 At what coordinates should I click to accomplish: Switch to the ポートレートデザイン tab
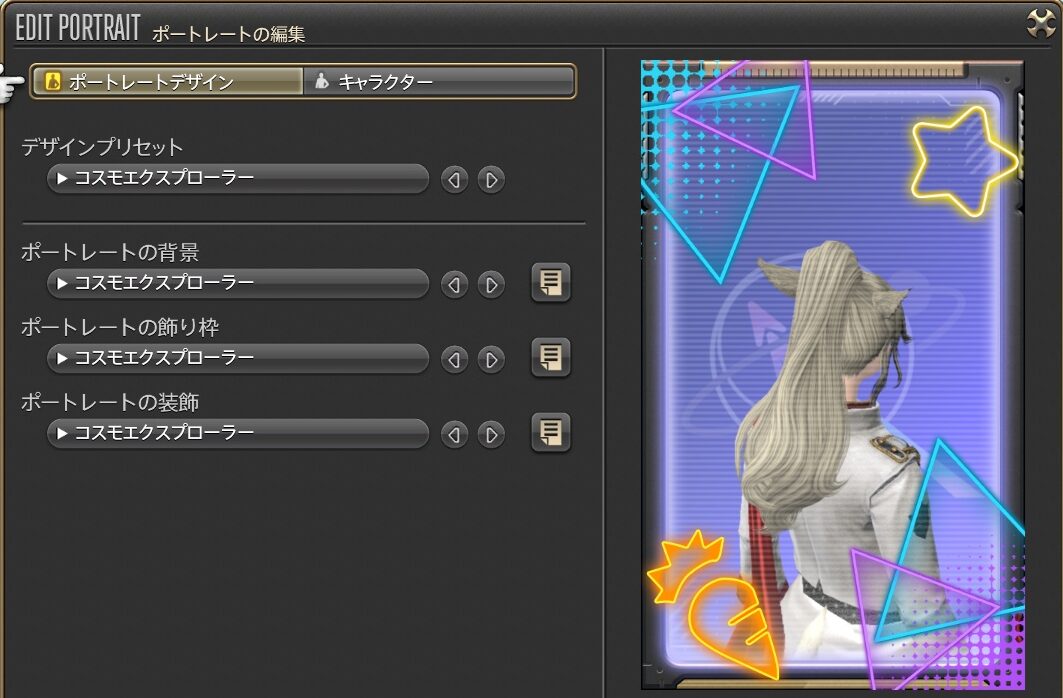point(167,82)
